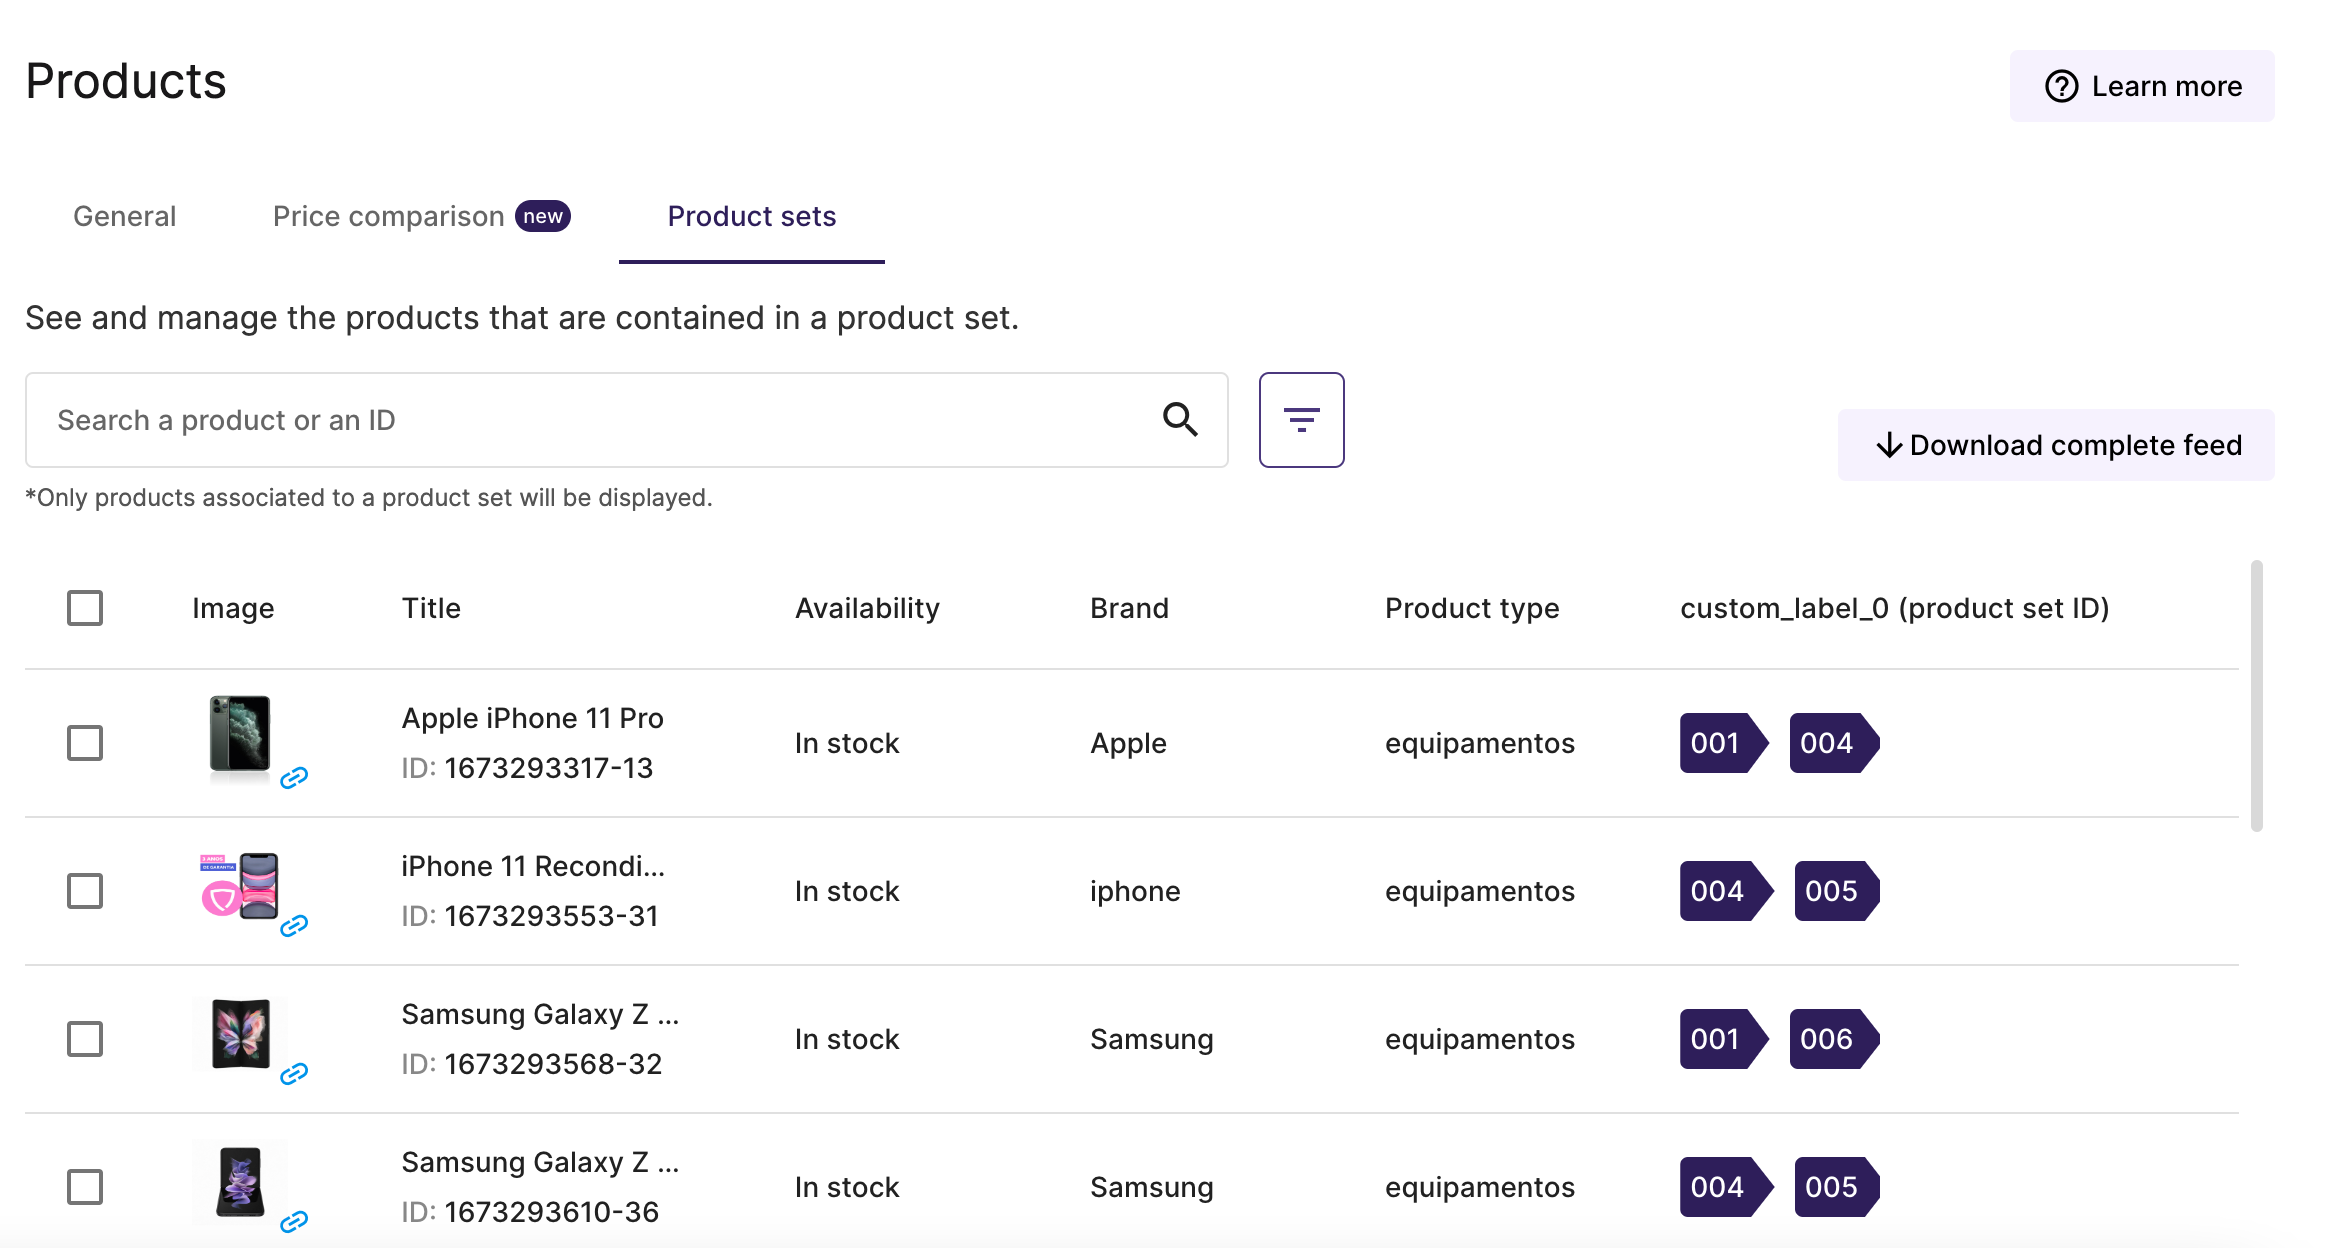
Task: Click the iphone brand cell
Action: [x=1135, y=891]
